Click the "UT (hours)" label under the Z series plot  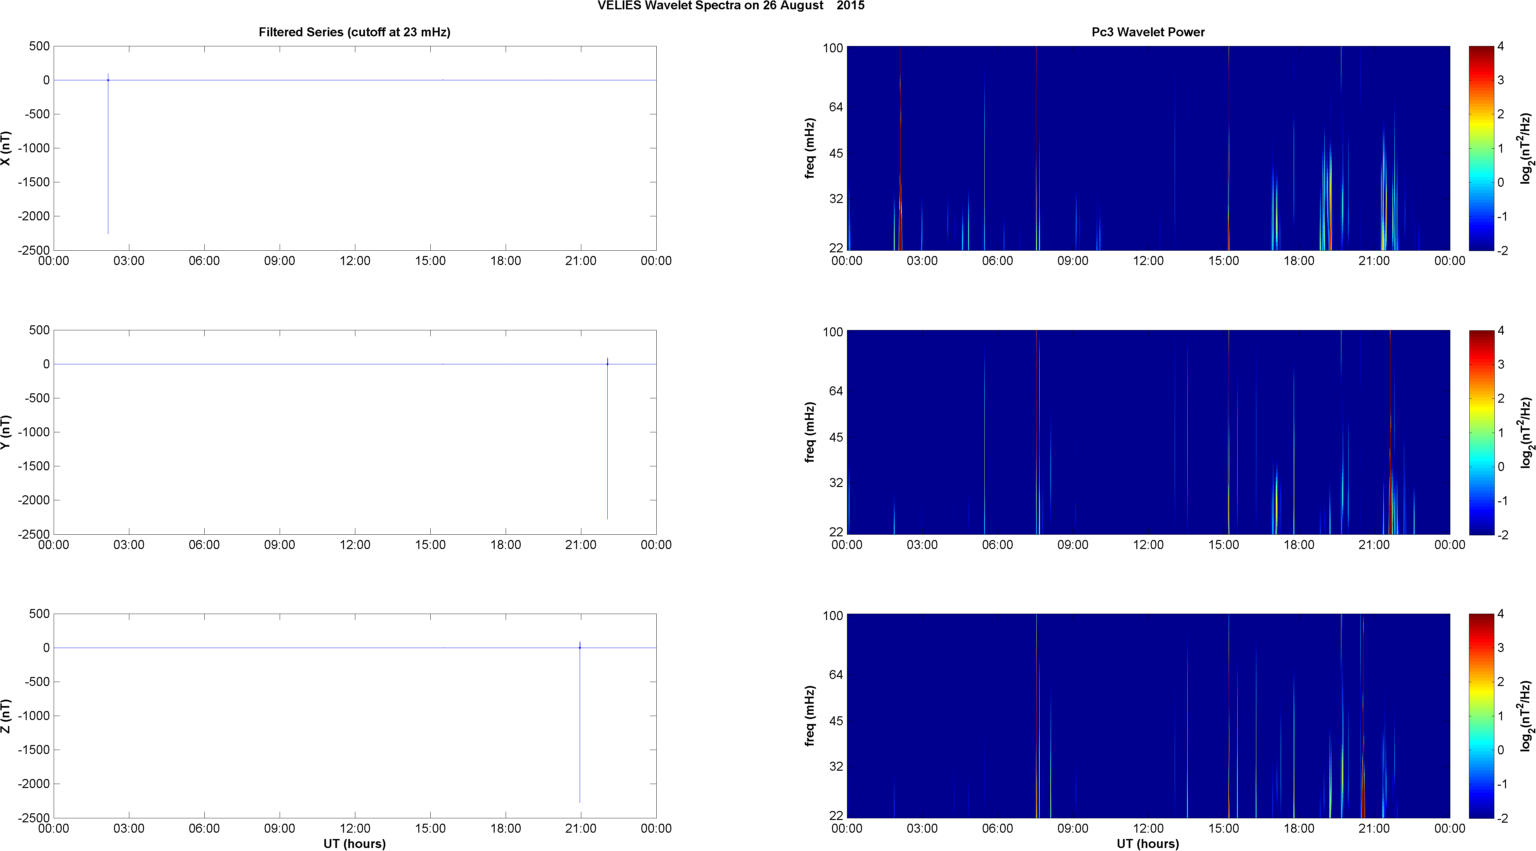(354, 844)
